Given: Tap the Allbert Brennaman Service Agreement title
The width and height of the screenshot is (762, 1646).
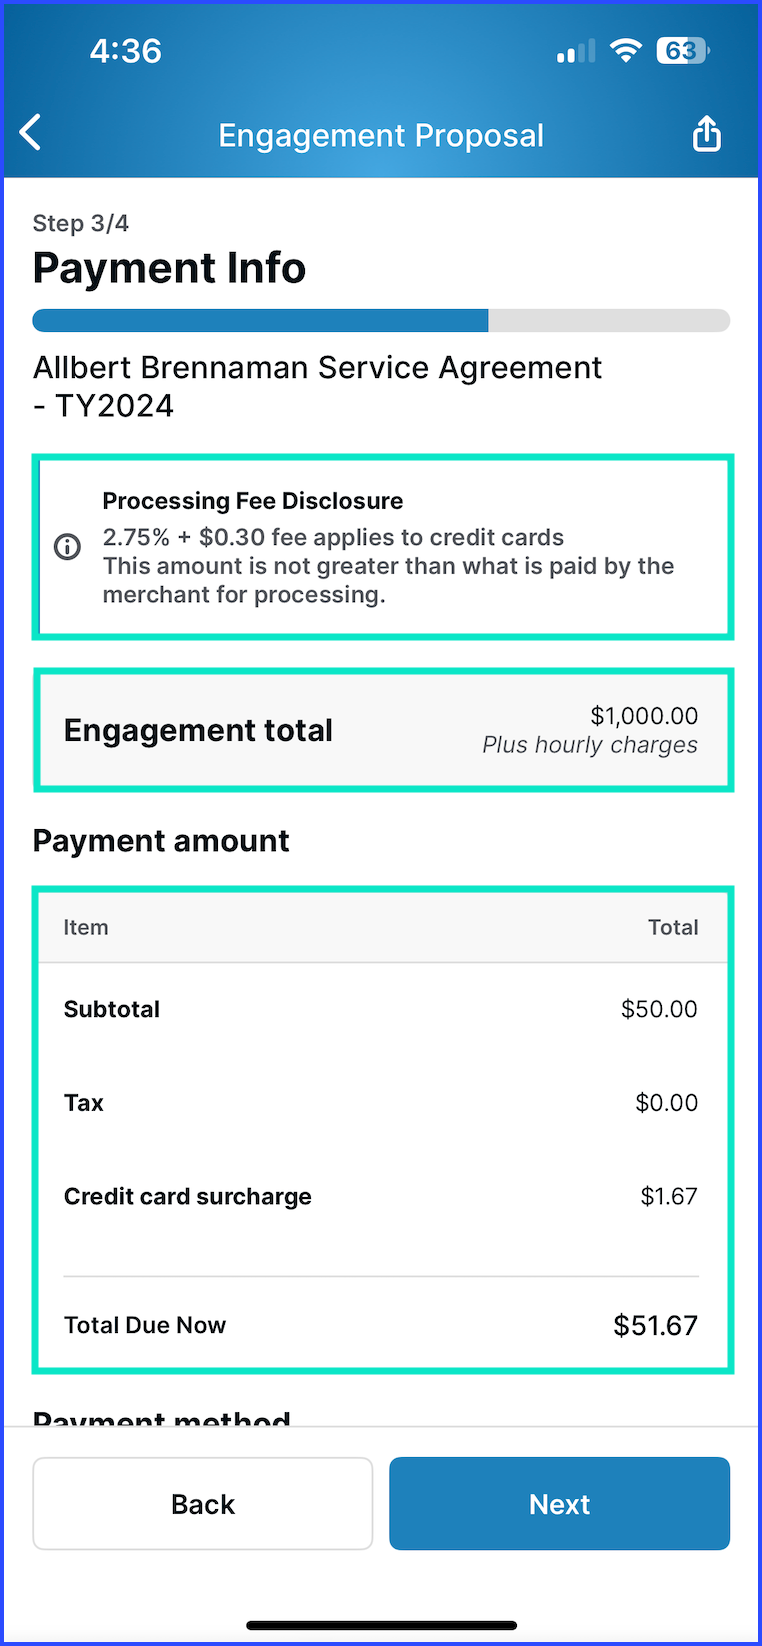Looking at the screenshot, I should tap(318, 386).
